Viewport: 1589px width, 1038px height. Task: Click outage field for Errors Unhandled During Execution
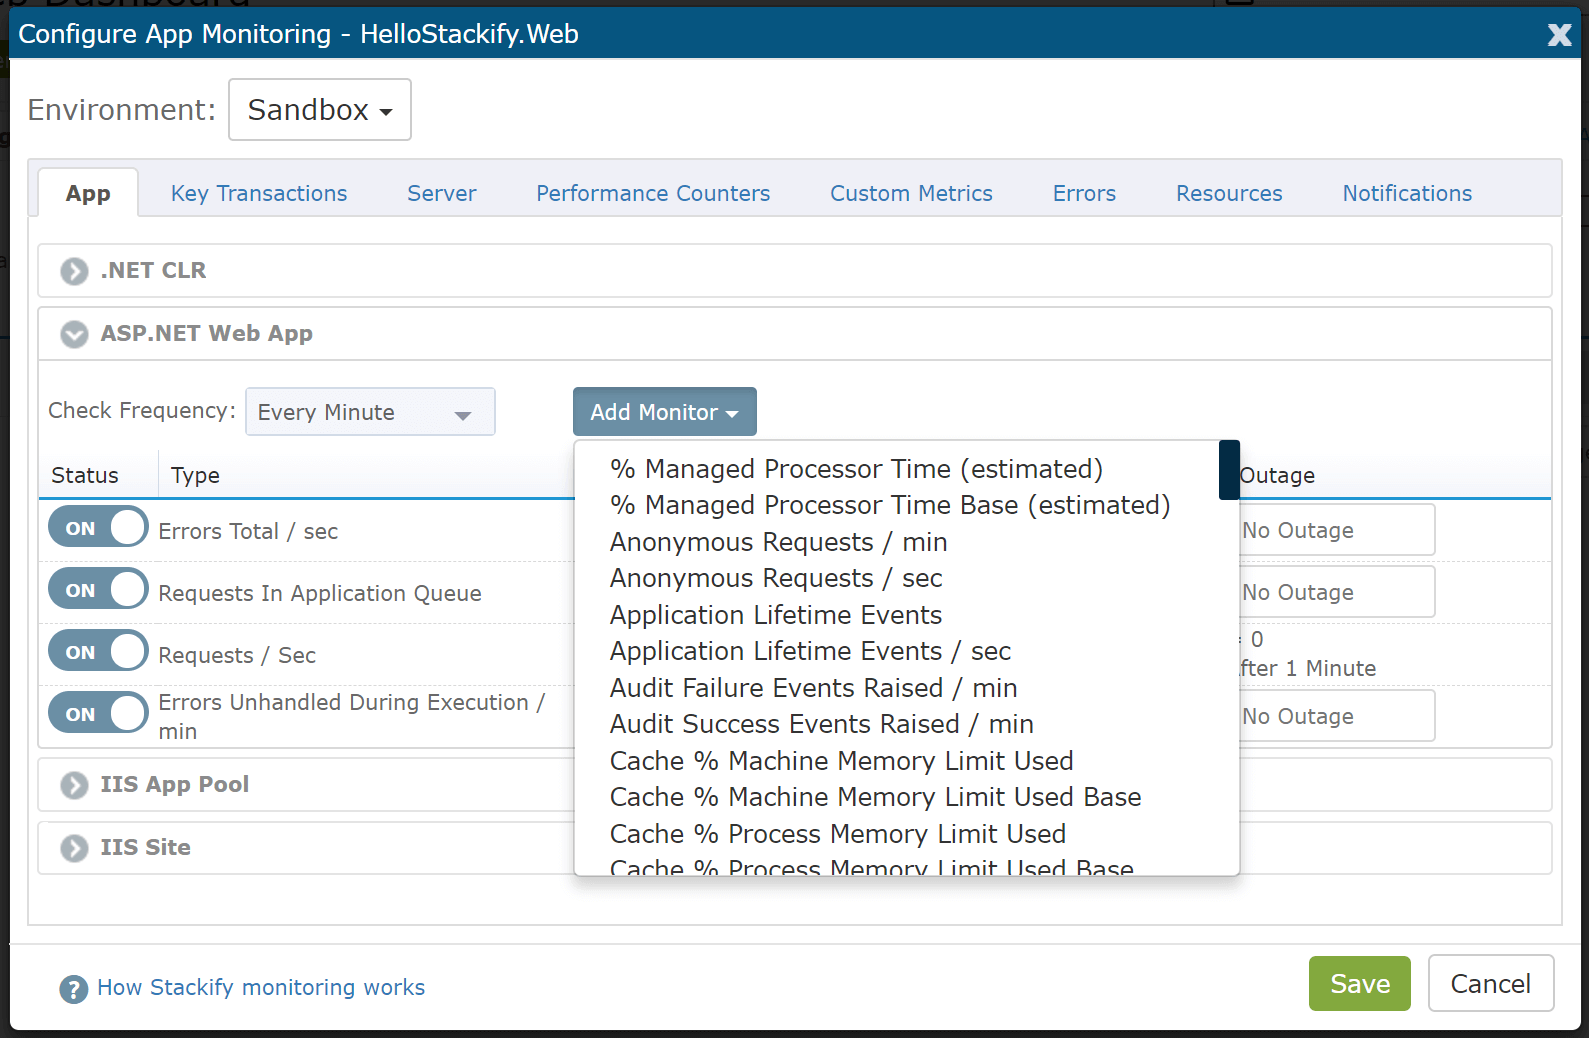coord(1336,716)
